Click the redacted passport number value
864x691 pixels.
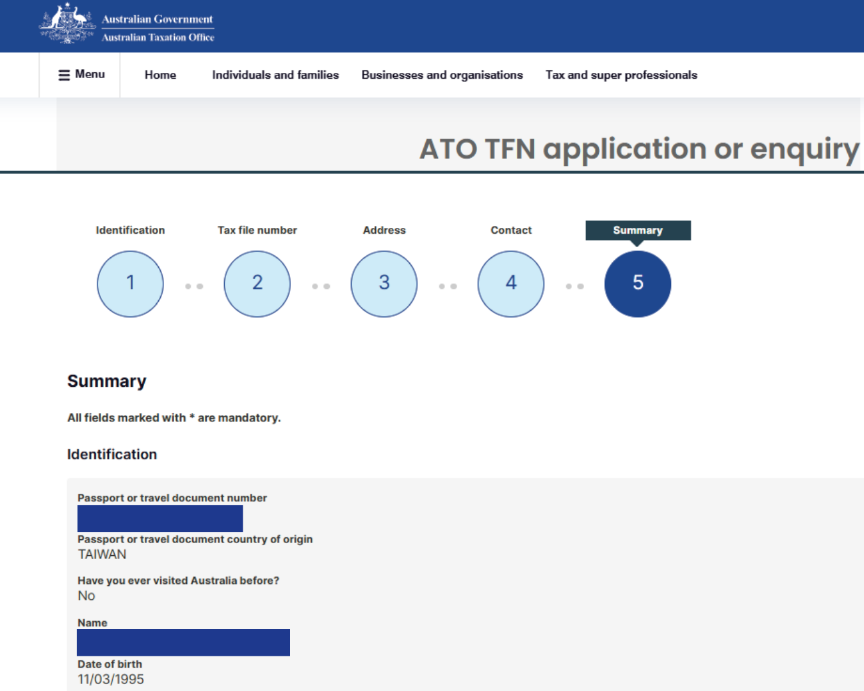point(160,518)
